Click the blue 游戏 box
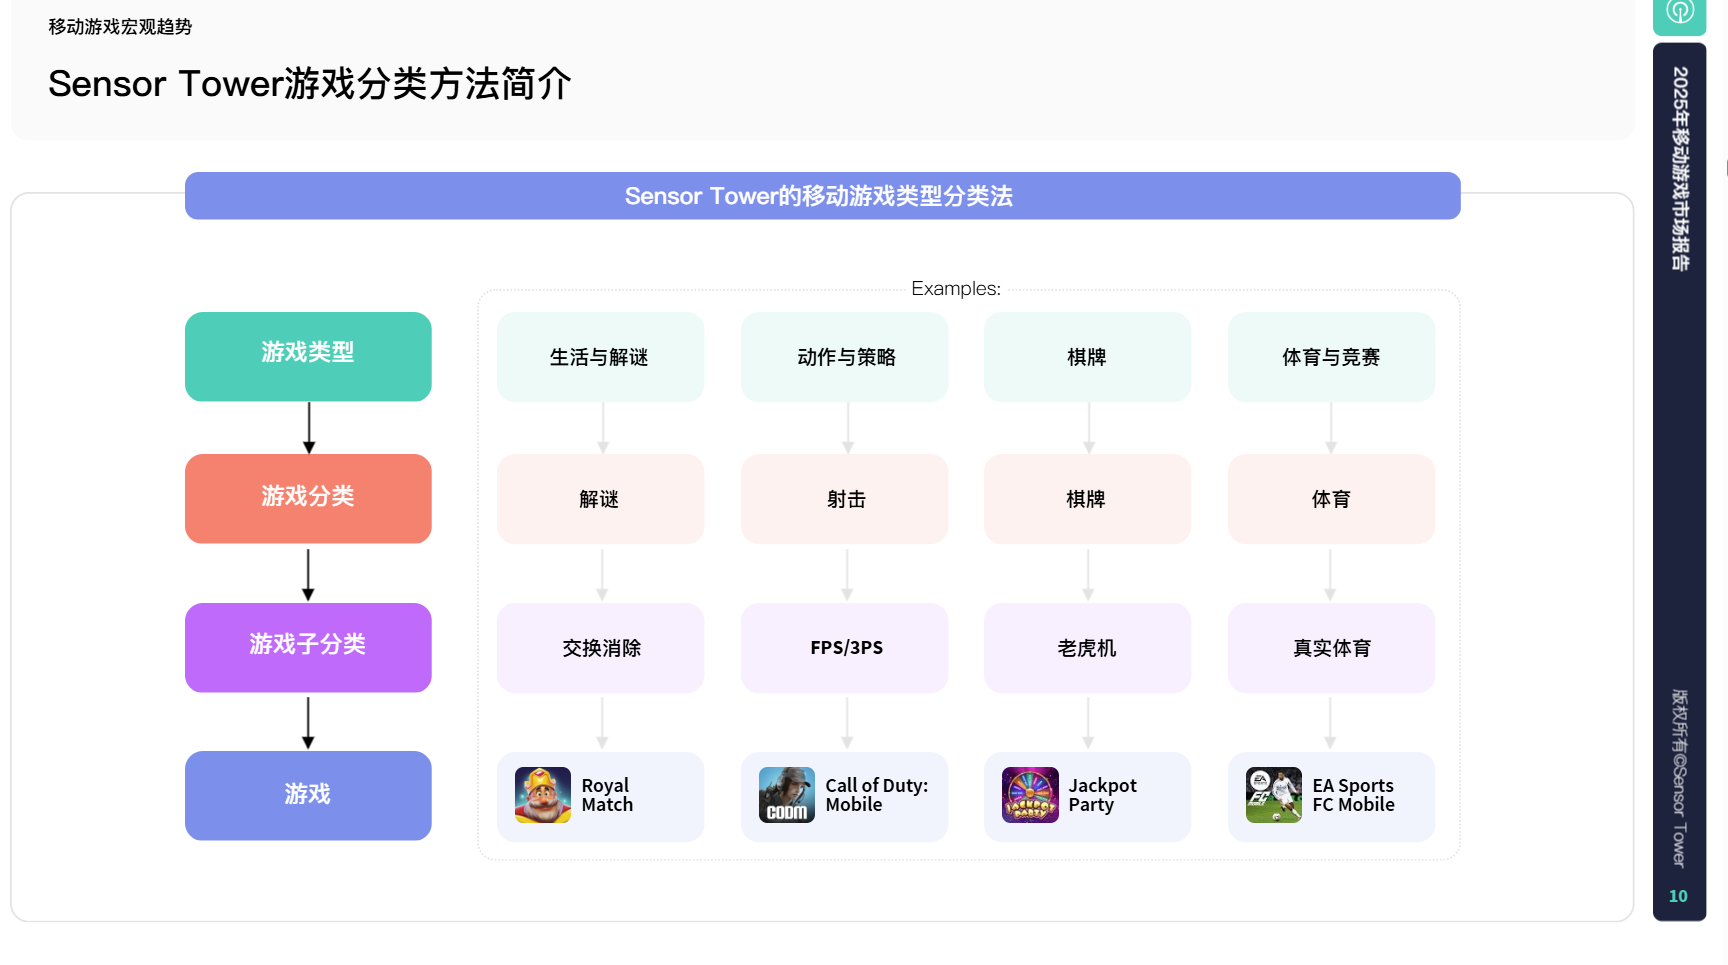 pos(308,795)
